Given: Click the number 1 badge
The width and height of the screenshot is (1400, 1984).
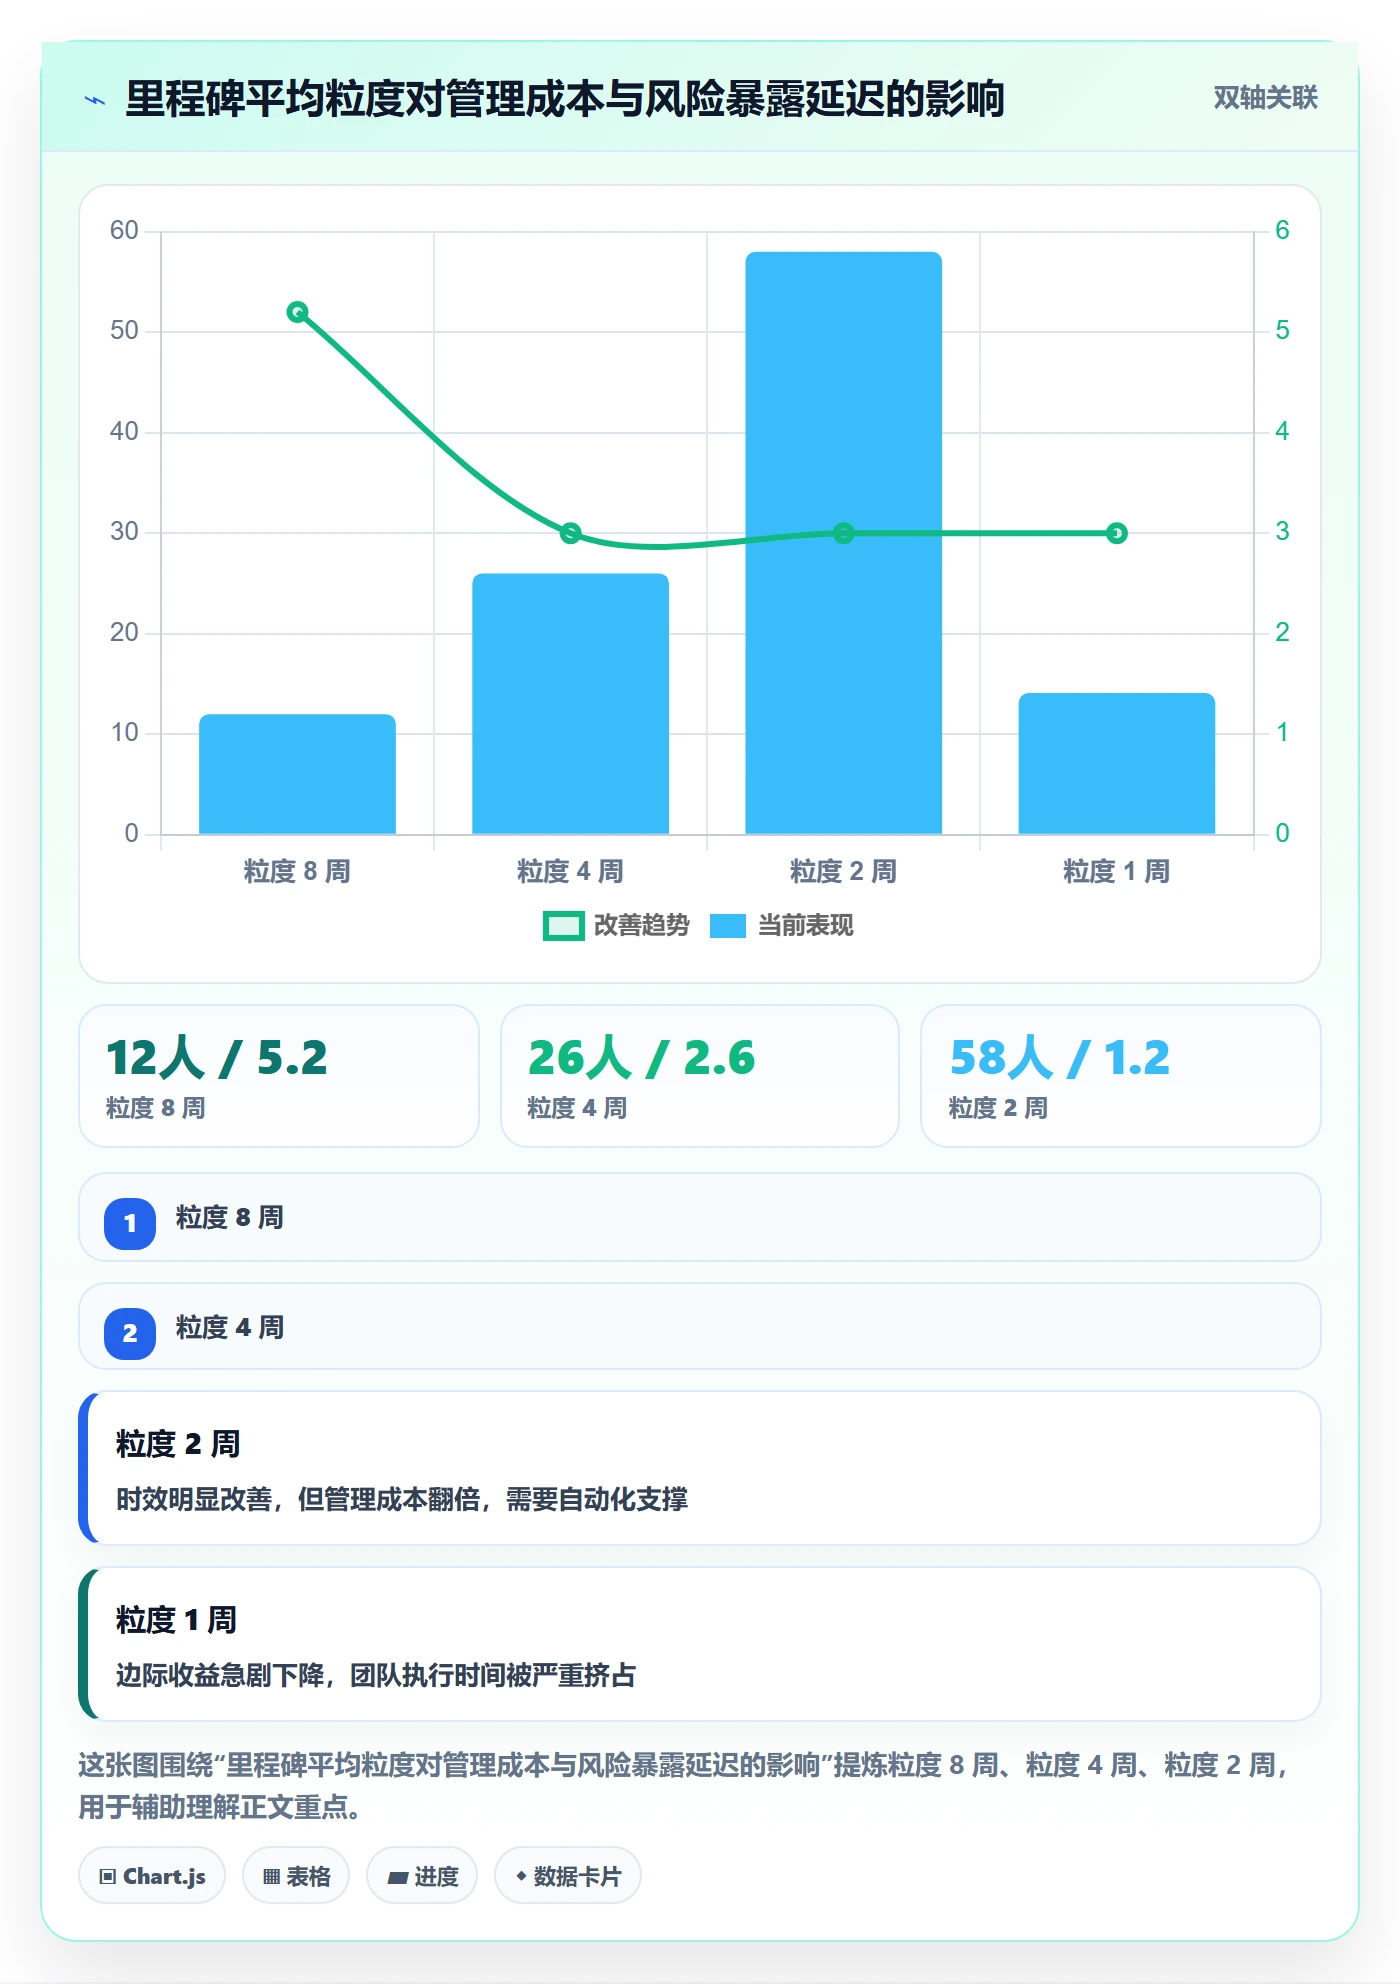Looking at the screenshot, I should [130, 1223].
